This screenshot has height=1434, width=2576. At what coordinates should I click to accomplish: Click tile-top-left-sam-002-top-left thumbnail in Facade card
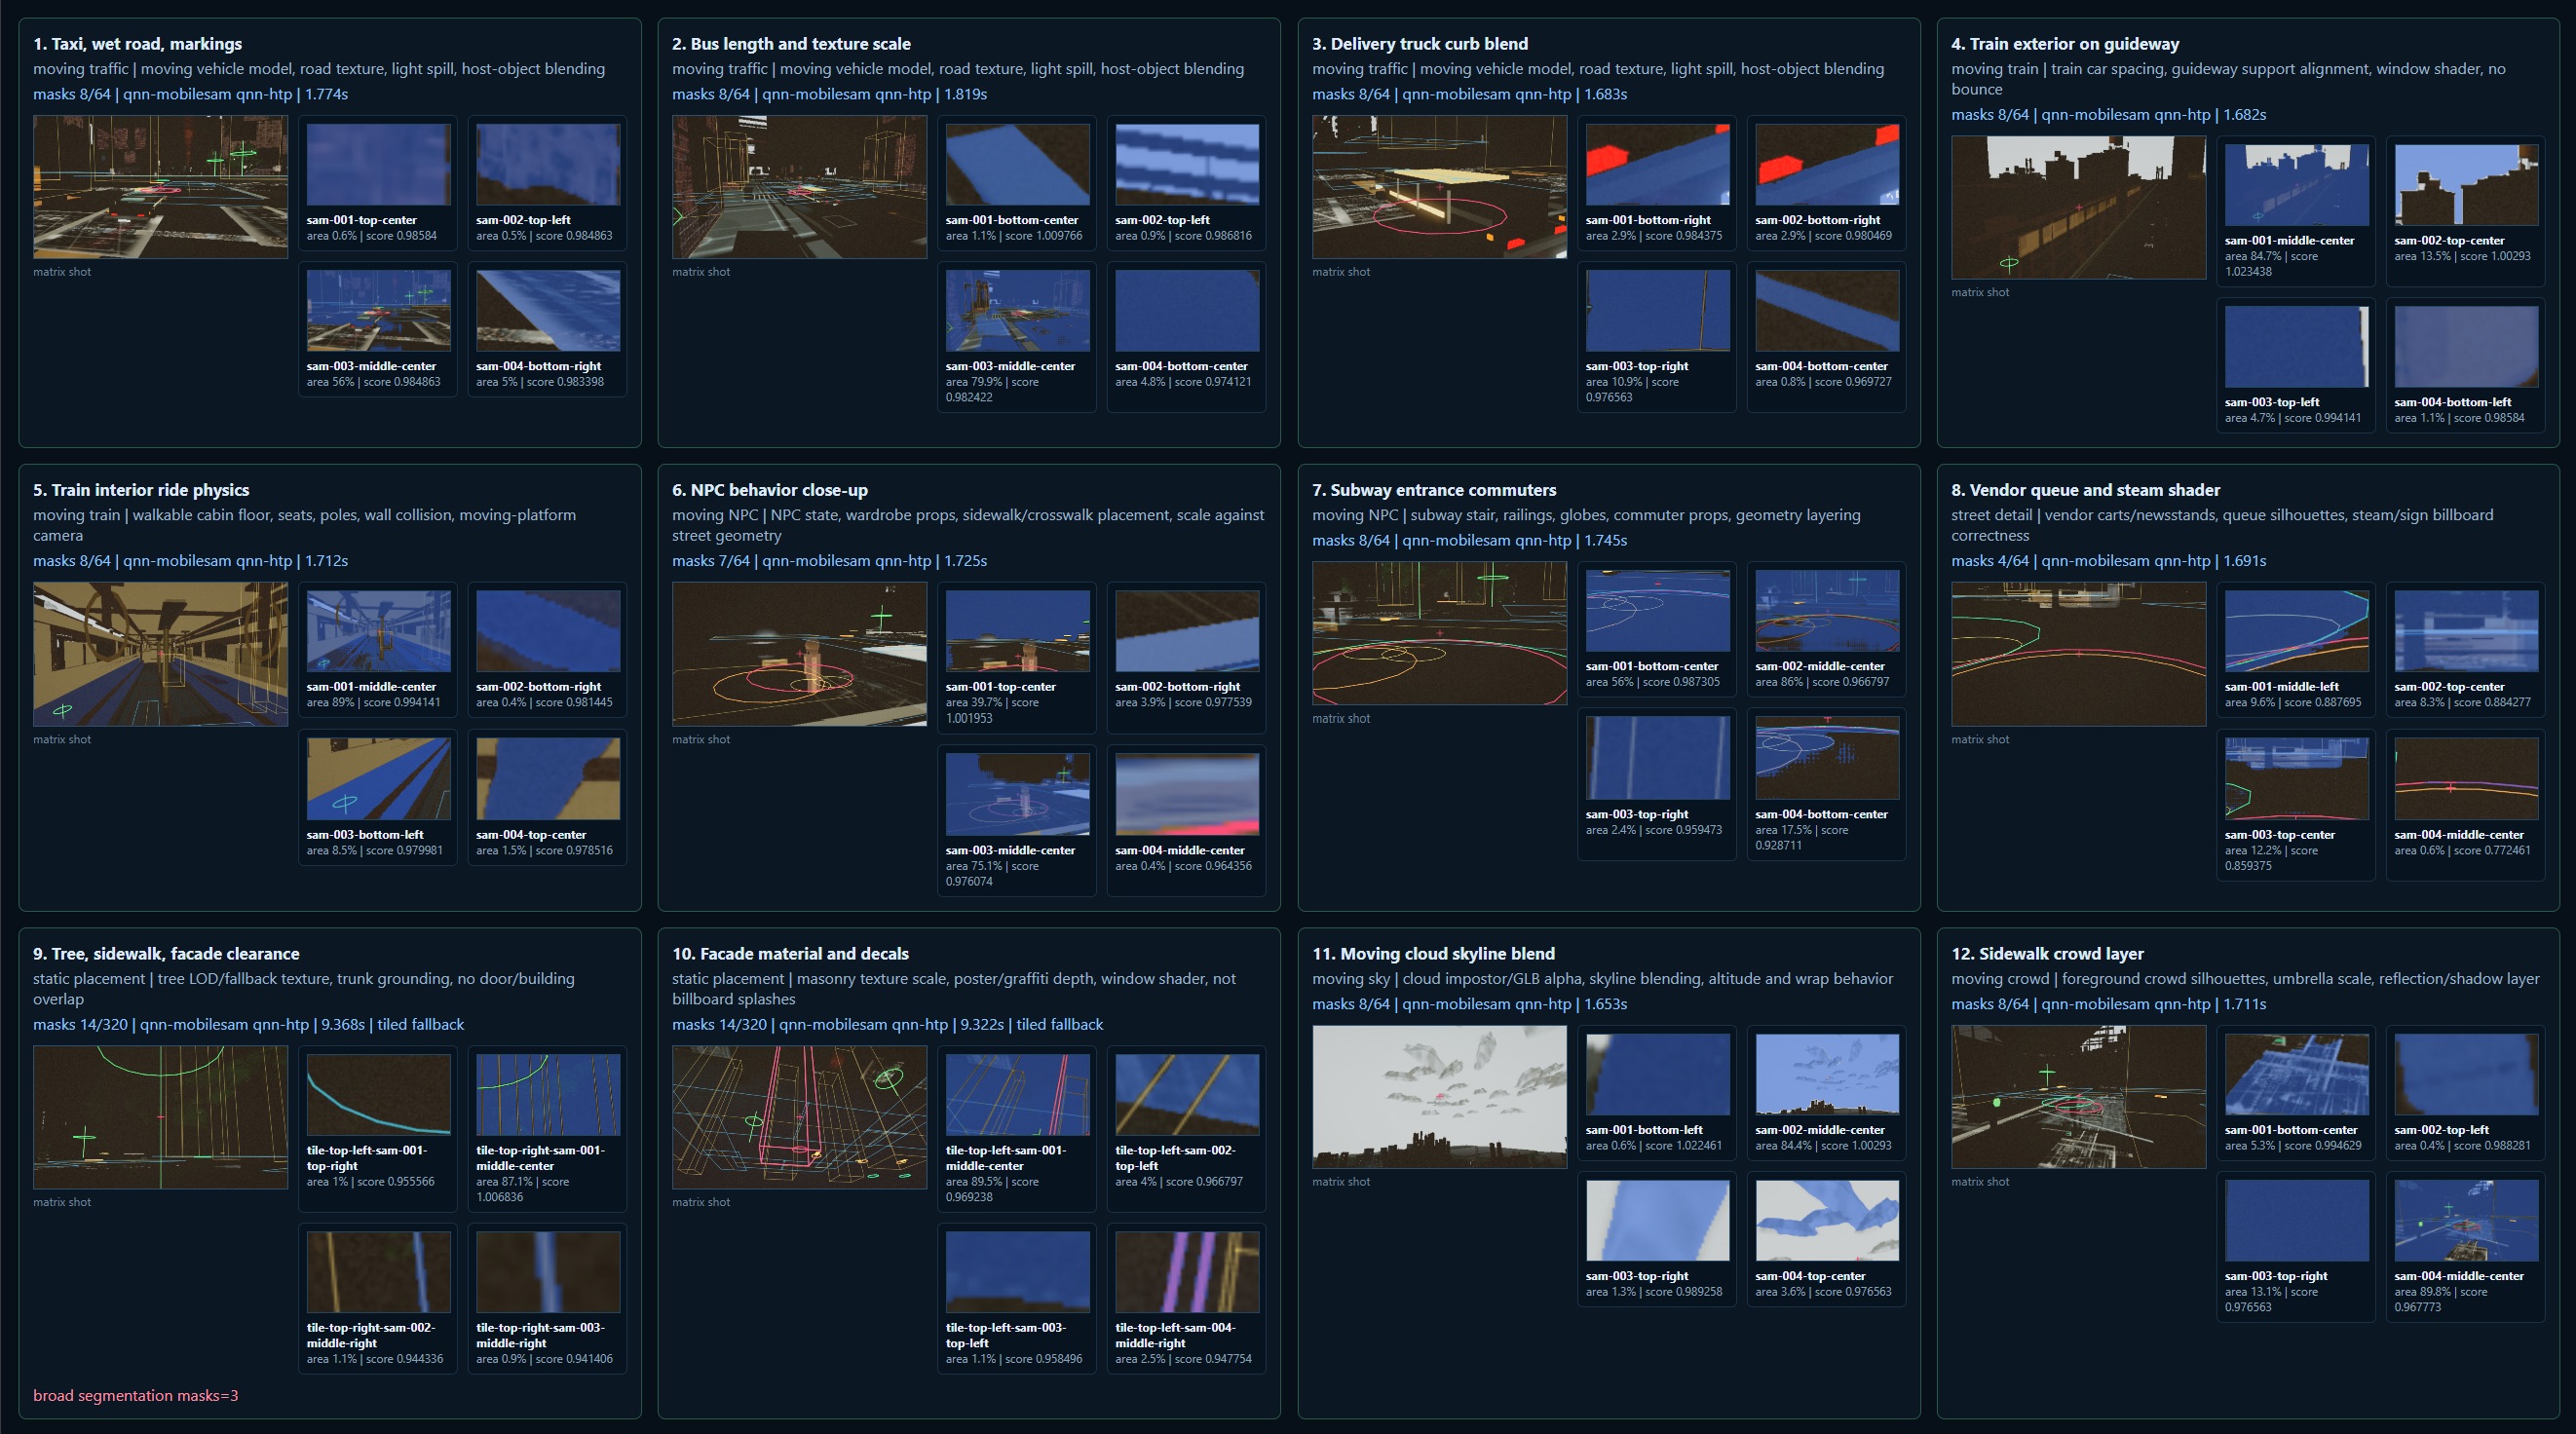[x=1187, y=1095]
